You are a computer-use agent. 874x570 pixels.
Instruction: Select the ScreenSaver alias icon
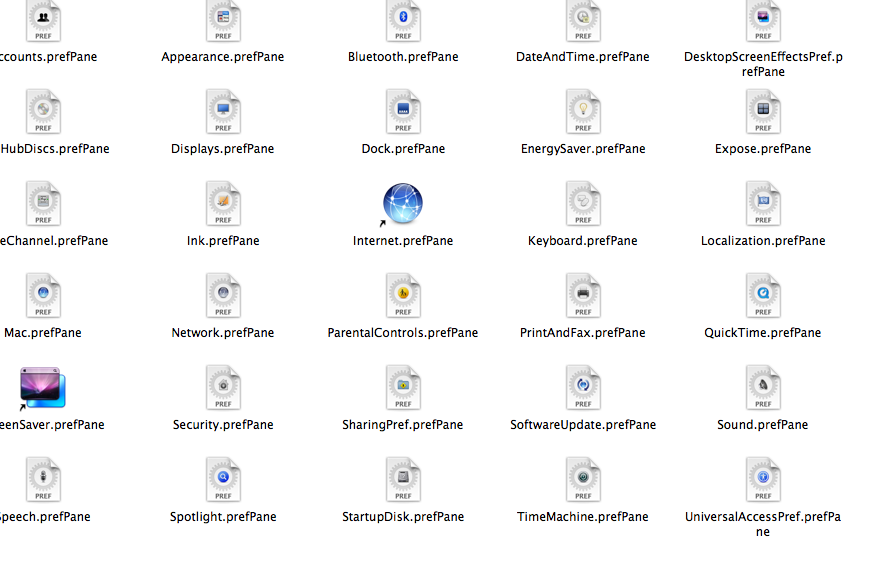[x=42, y=388]
